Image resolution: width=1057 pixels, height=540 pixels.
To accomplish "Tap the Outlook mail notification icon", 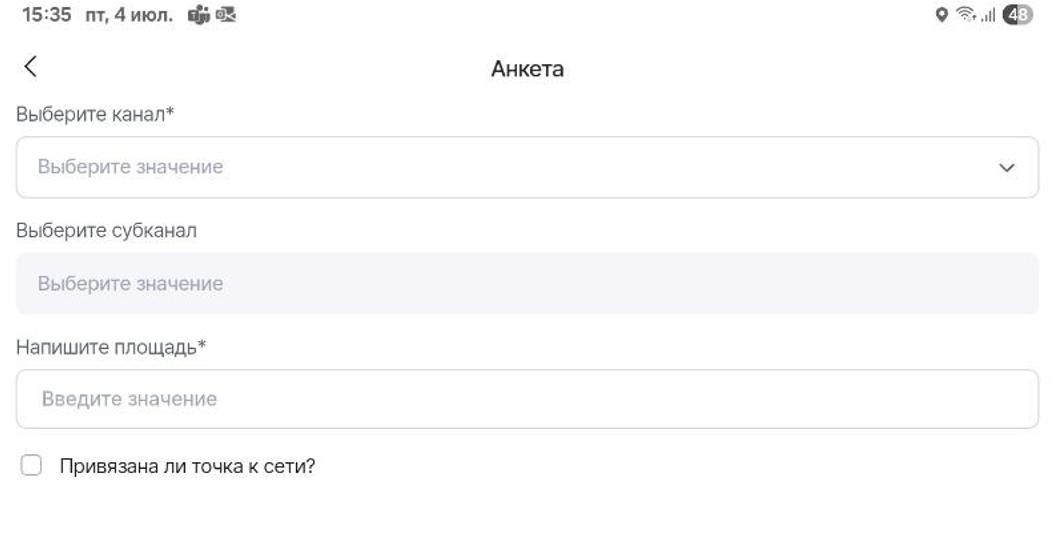I will 226,15.
